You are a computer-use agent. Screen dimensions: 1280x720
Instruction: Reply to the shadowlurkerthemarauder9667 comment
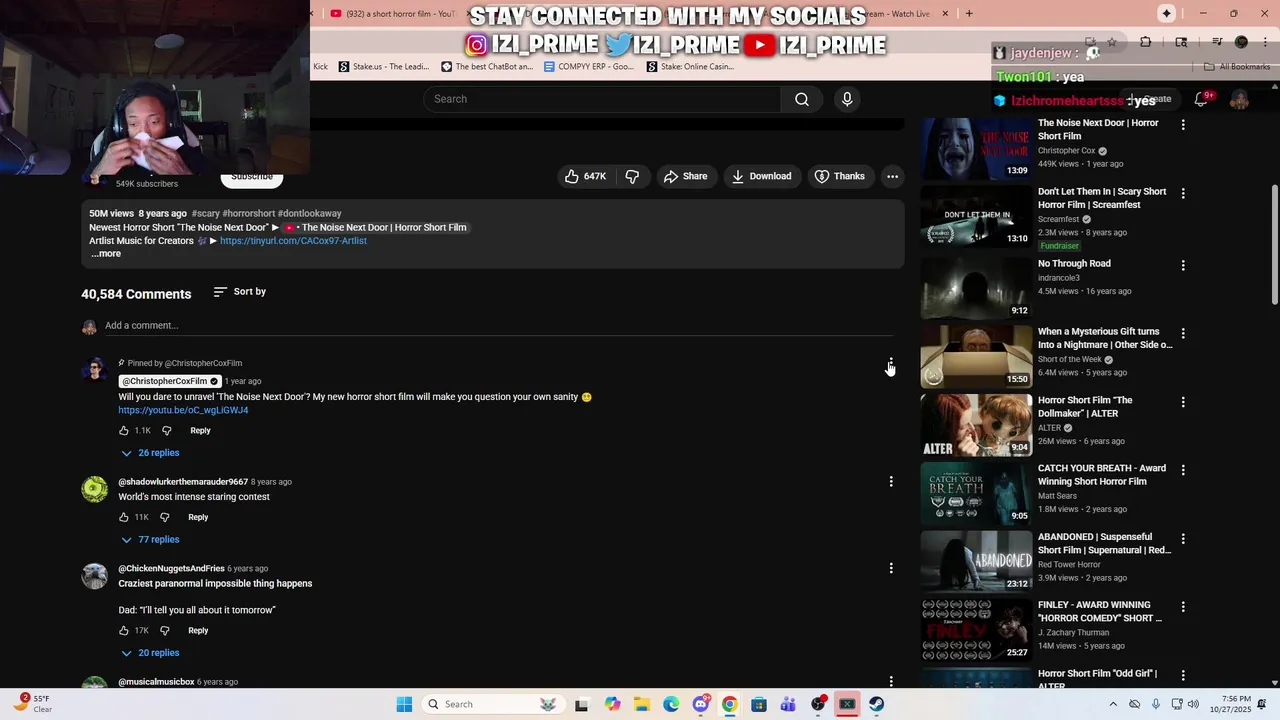(198, 517)
